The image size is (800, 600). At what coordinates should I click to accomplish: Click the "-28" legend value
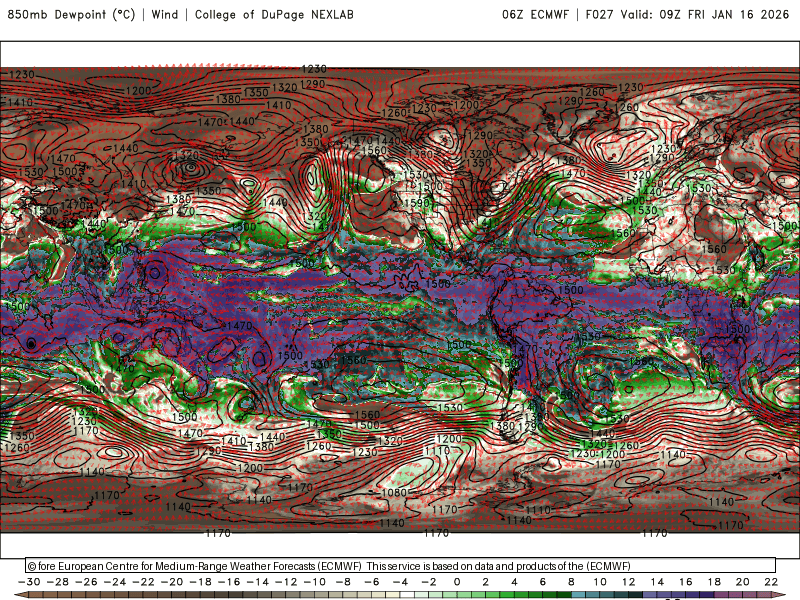pos(58,582)
